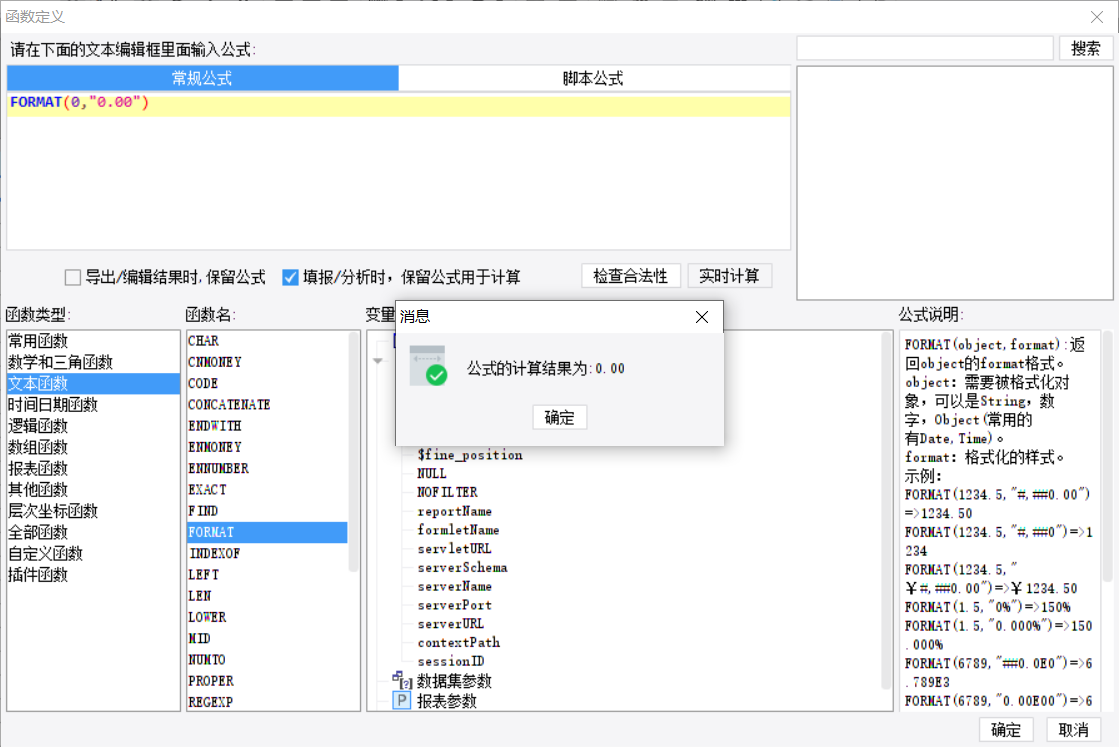
Task: Select CONCATENATE function
Action: coord(267,405)
